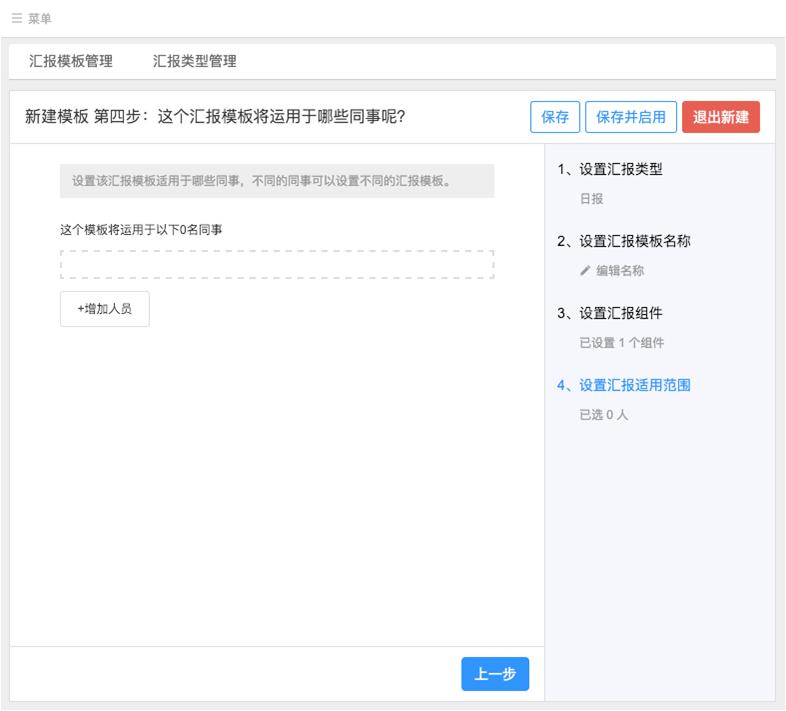Select step 4、设置汇报适用范围
Image resolution: width=786 pixels, height=711 pixels.
(623, 385)
